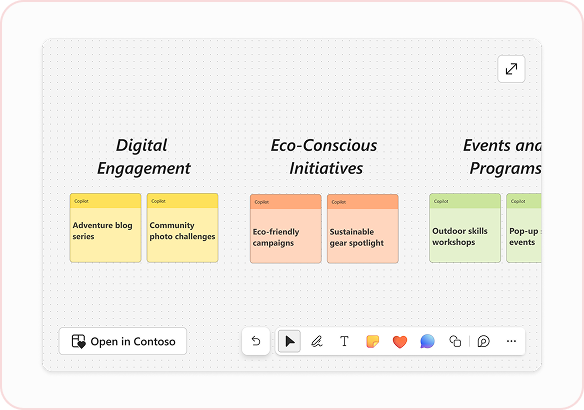
Task: Click the undo arrow button
Action: point(256,341)
